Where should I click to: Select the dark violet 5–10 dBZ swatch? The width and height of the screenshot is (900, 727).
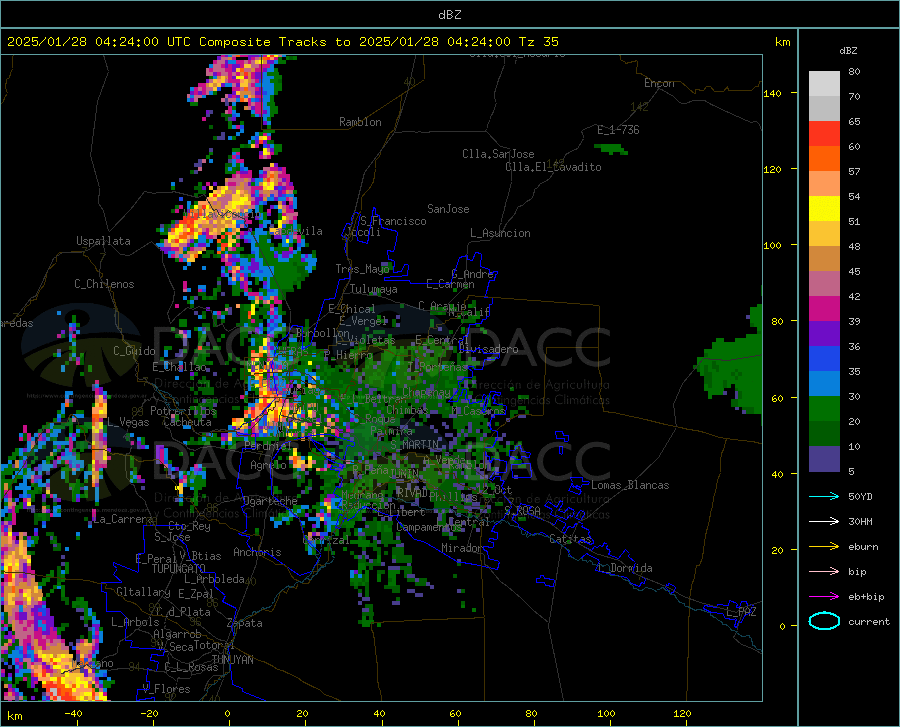pos(824,459)
